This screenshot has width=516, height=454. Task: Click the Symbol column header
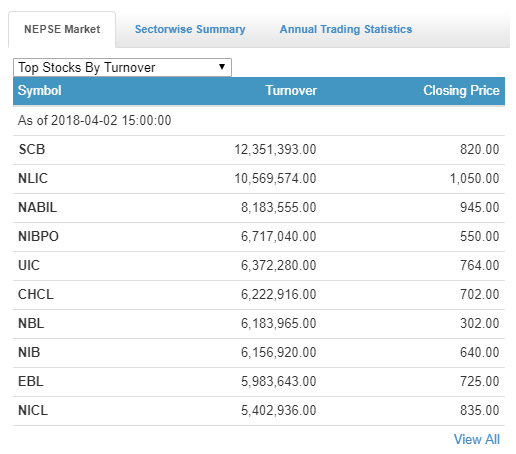40,90
